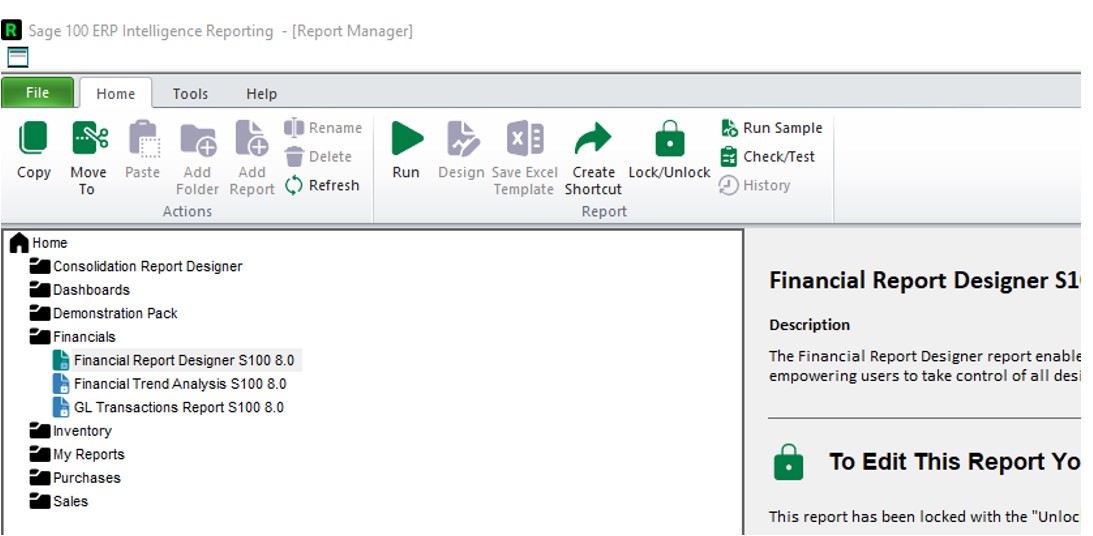This screenshot has height=536, width=1093.
Task: Click the GL Transactions report file icon
Action: (x=61, y=407)
